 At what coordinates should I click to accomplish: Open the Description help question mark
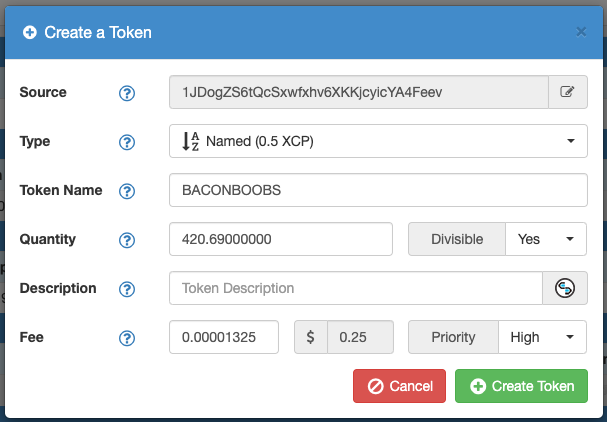point(127,289)
